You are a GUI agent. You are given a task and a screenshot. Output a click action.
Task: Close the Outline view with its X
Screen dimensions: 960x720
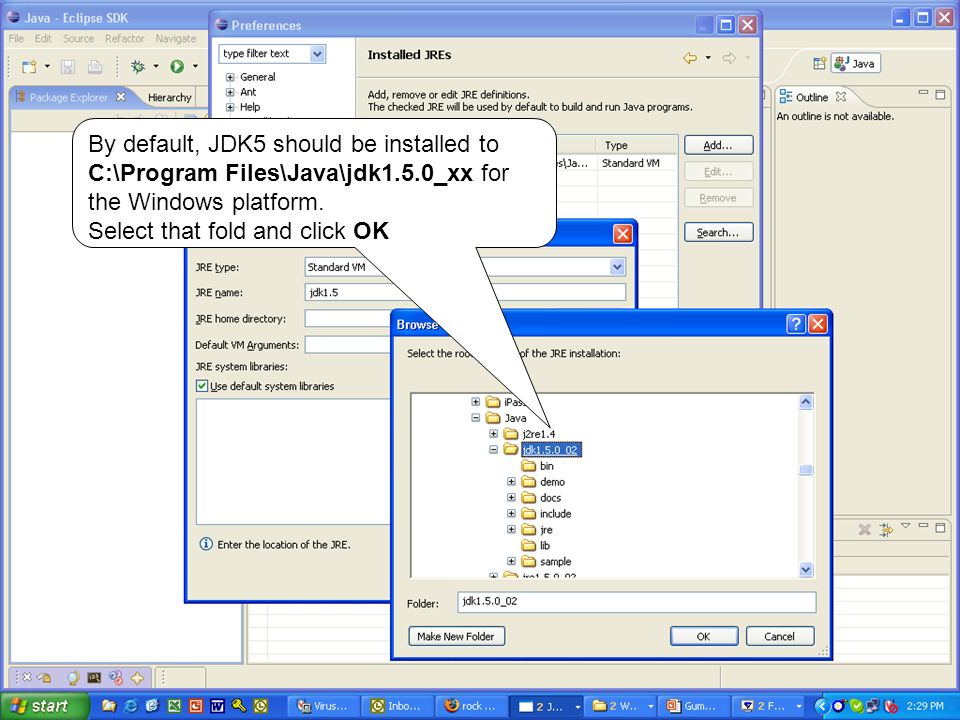pos(841,97)
